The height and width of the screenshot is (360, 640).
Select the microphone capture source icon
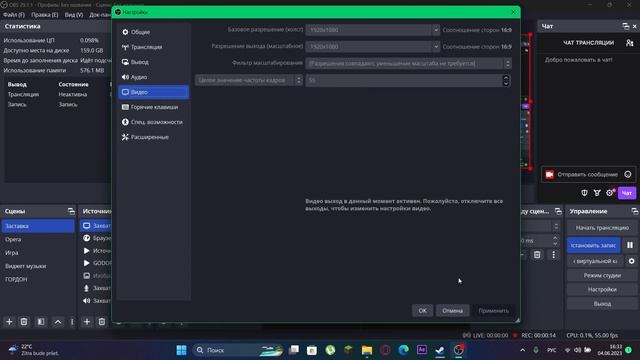click(x=87, y=288)
